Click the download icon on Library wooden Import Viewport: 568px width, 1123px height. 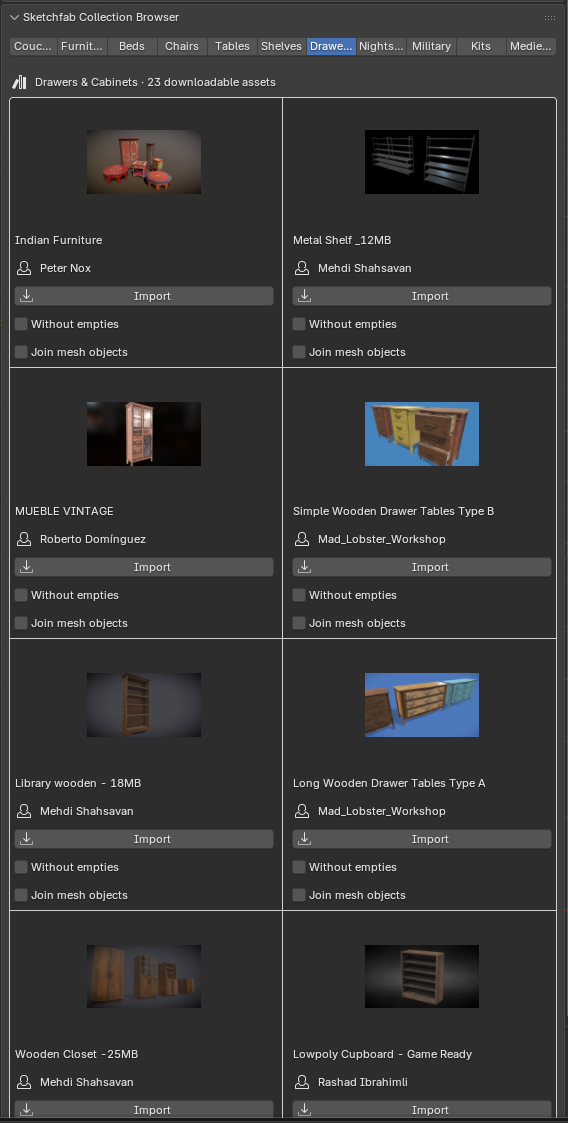[27, 839]
